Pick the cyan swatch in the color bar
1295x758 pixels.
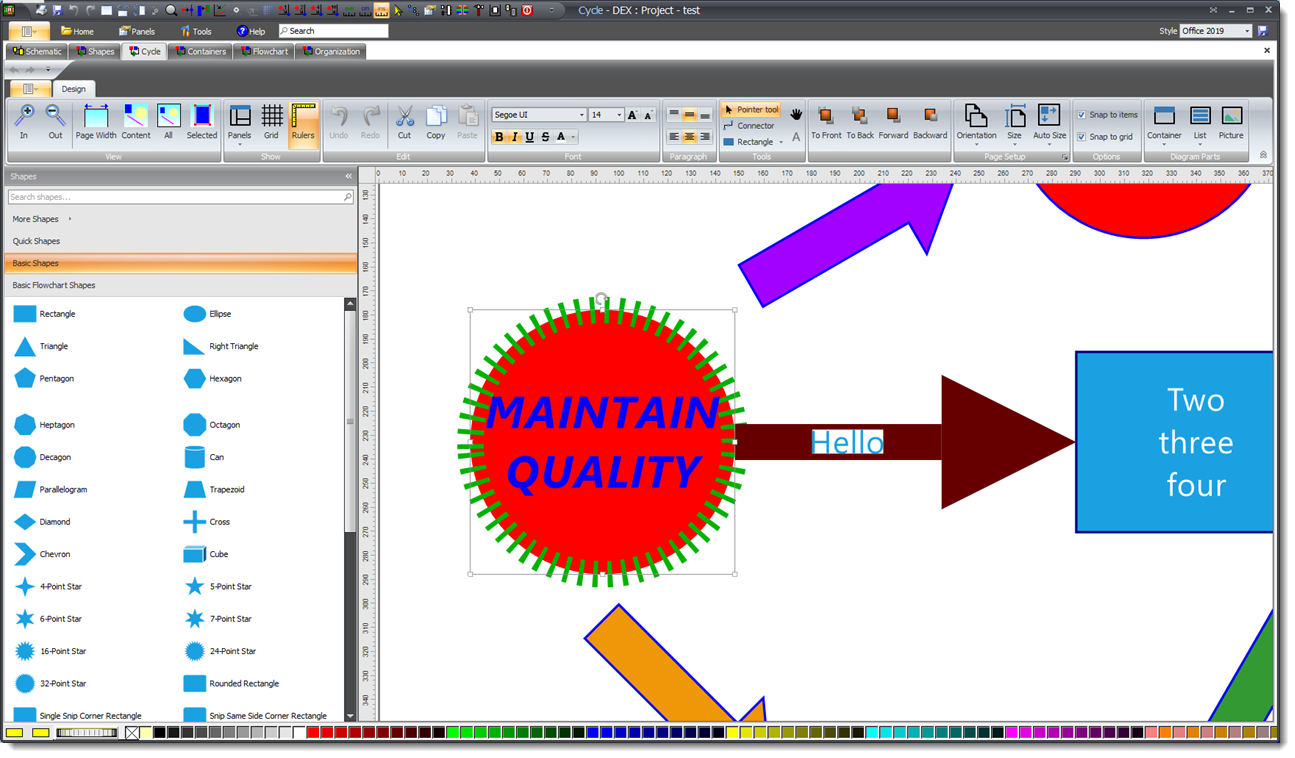872,733
